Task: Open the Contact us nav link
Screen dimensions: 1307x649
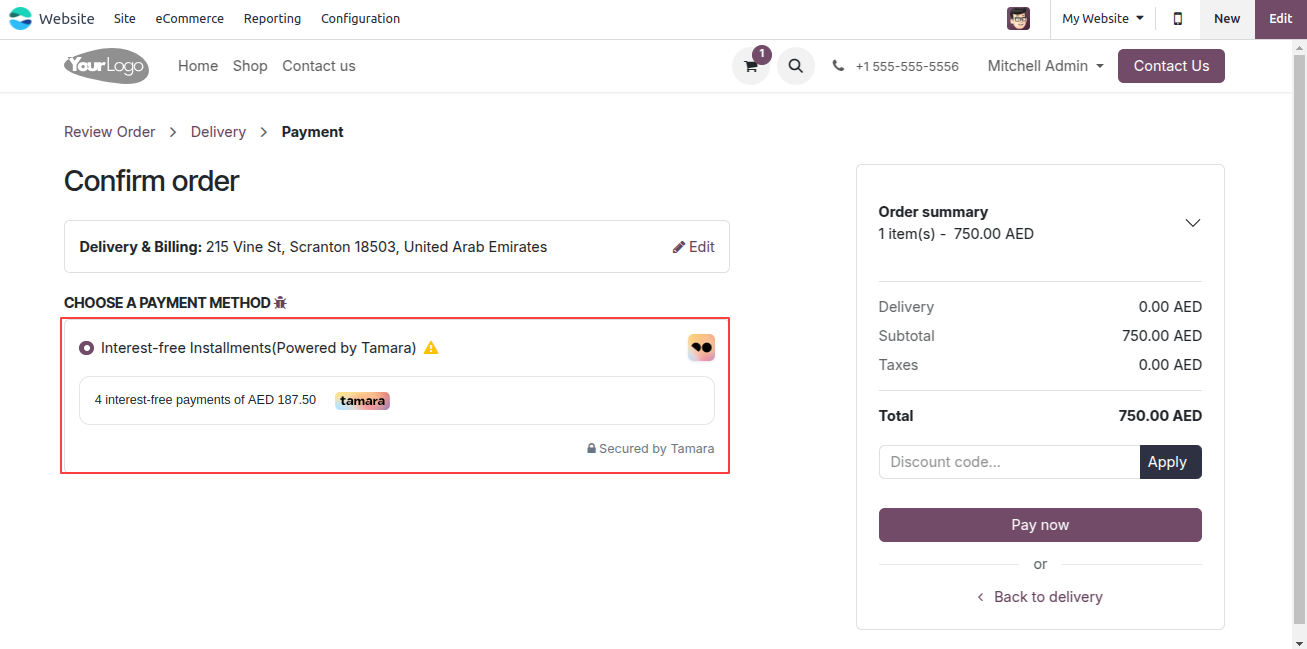Action: click(x=319, y=66)
